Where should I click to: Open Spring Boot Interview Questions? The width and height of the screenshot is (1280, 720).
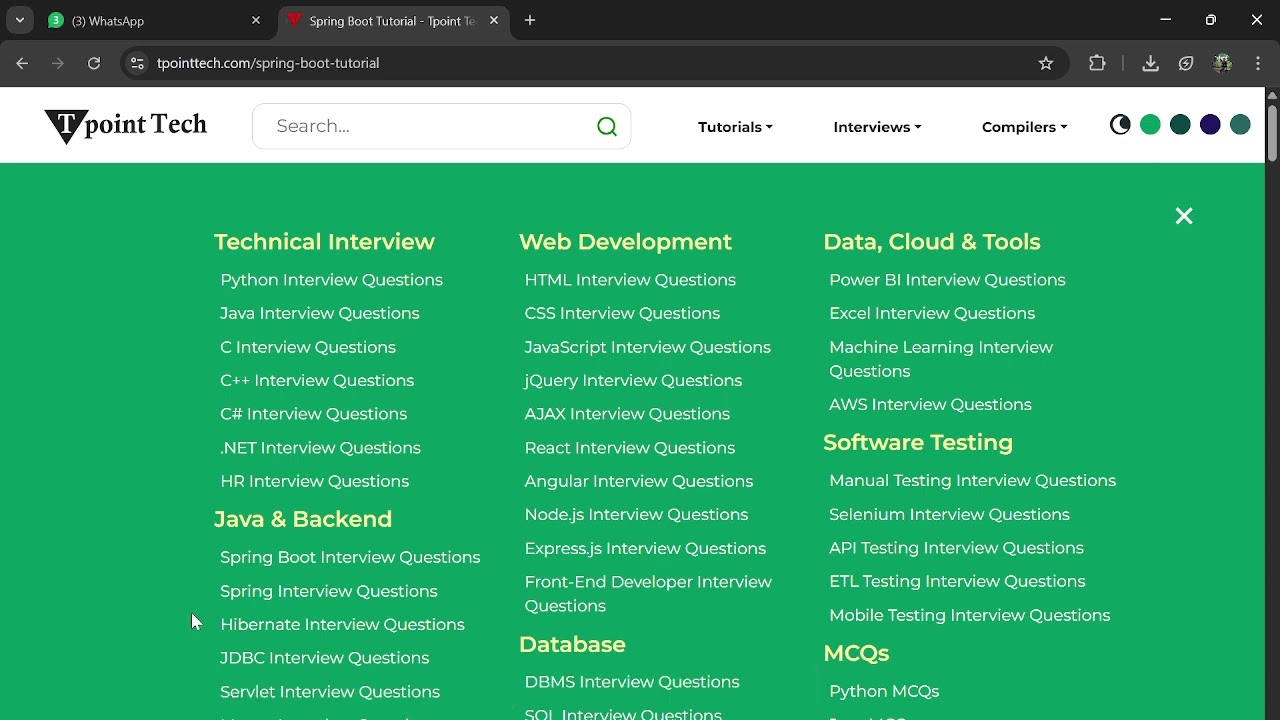coord(350,557)
